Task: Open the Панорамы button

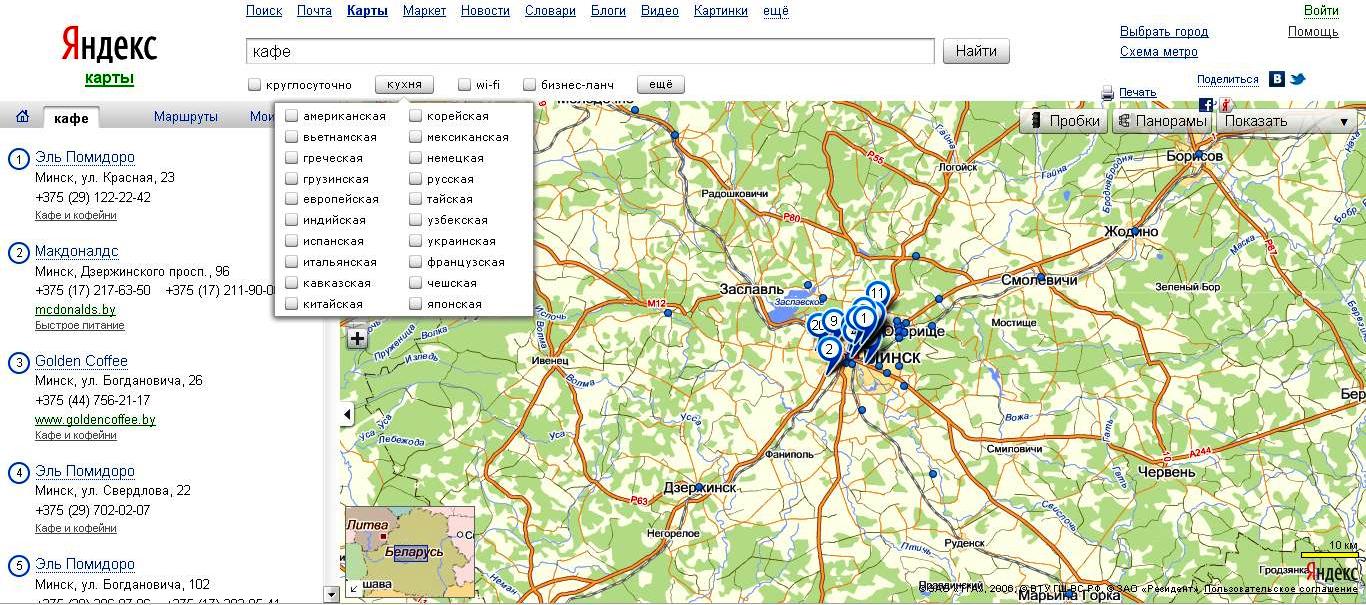Action: 1161,122
